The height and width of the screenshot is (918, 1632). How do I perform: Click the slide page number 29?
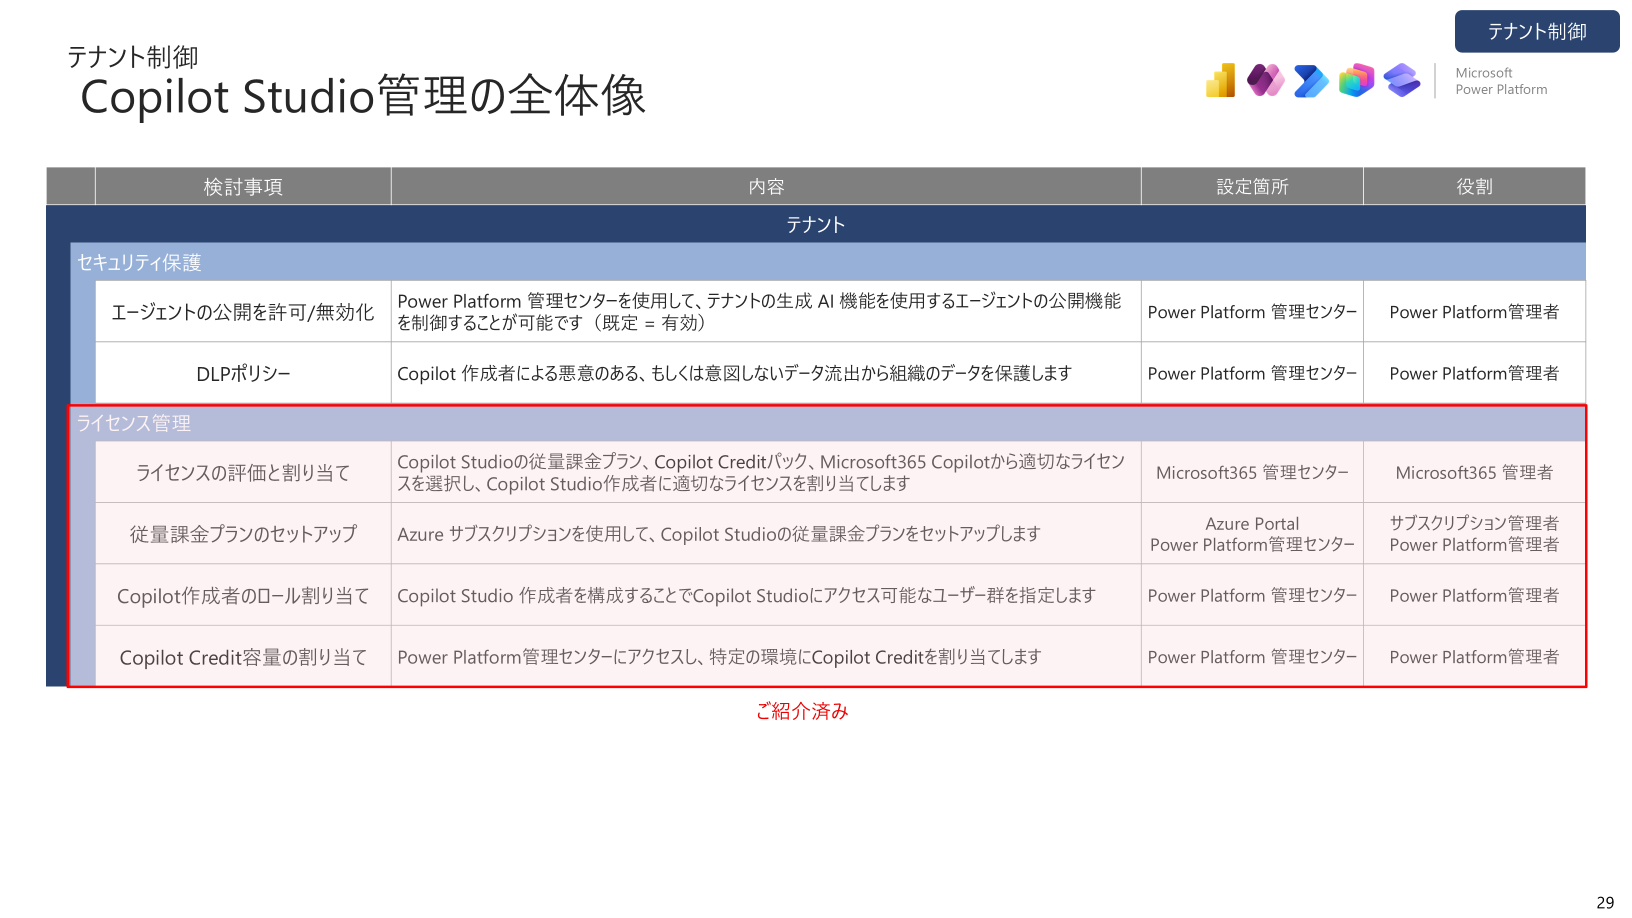tap(1605, 902)
